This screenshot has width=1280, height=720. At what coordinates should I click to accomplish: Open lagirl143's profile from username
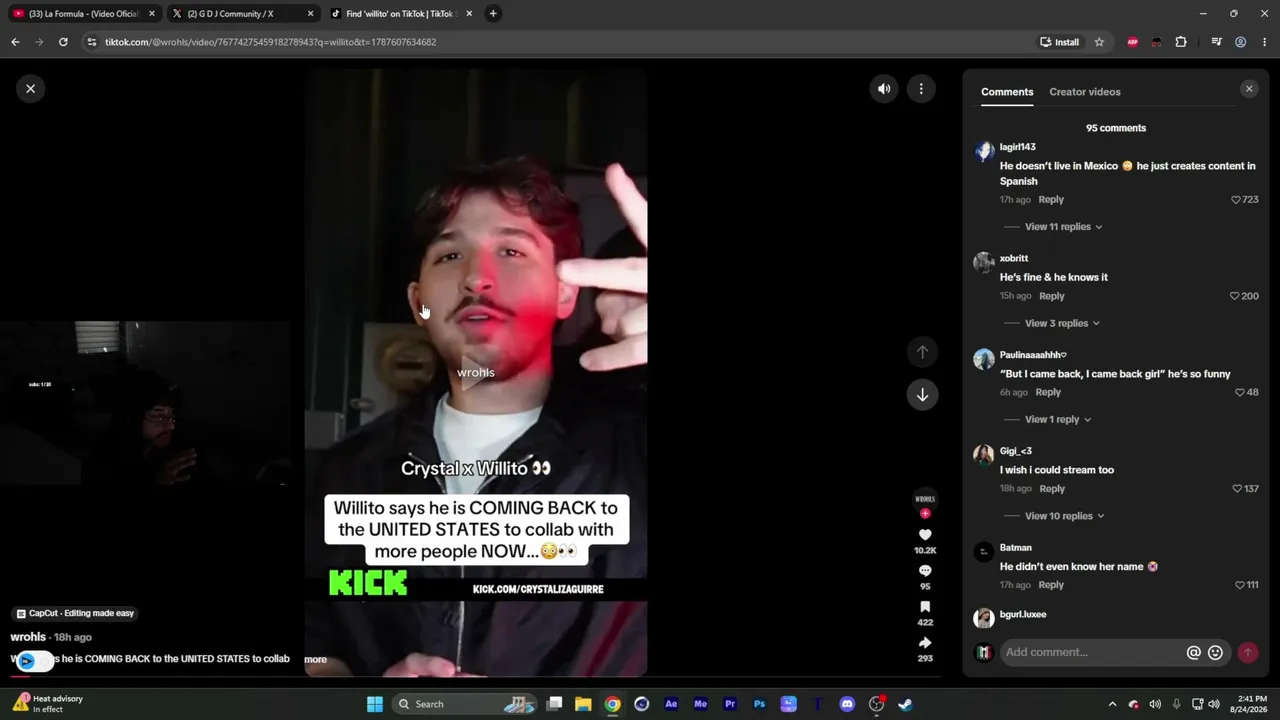coord(1017,147)
